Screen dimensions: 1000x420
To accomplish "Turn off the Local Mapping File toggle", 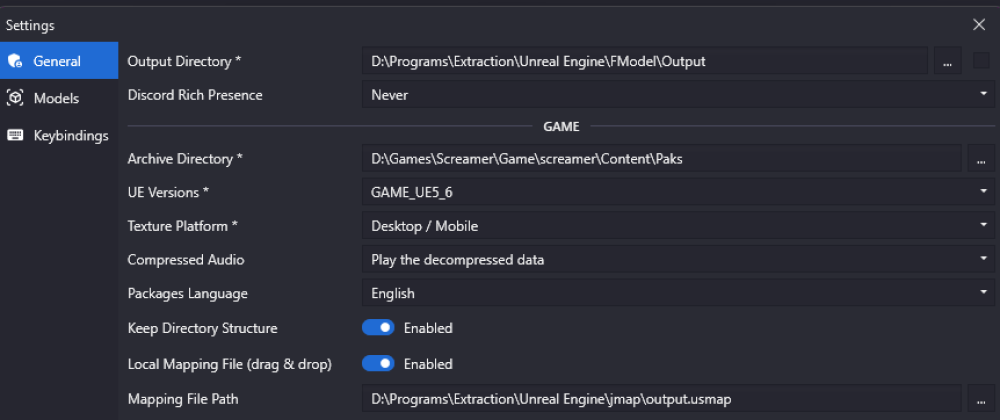I will (378, 364).
